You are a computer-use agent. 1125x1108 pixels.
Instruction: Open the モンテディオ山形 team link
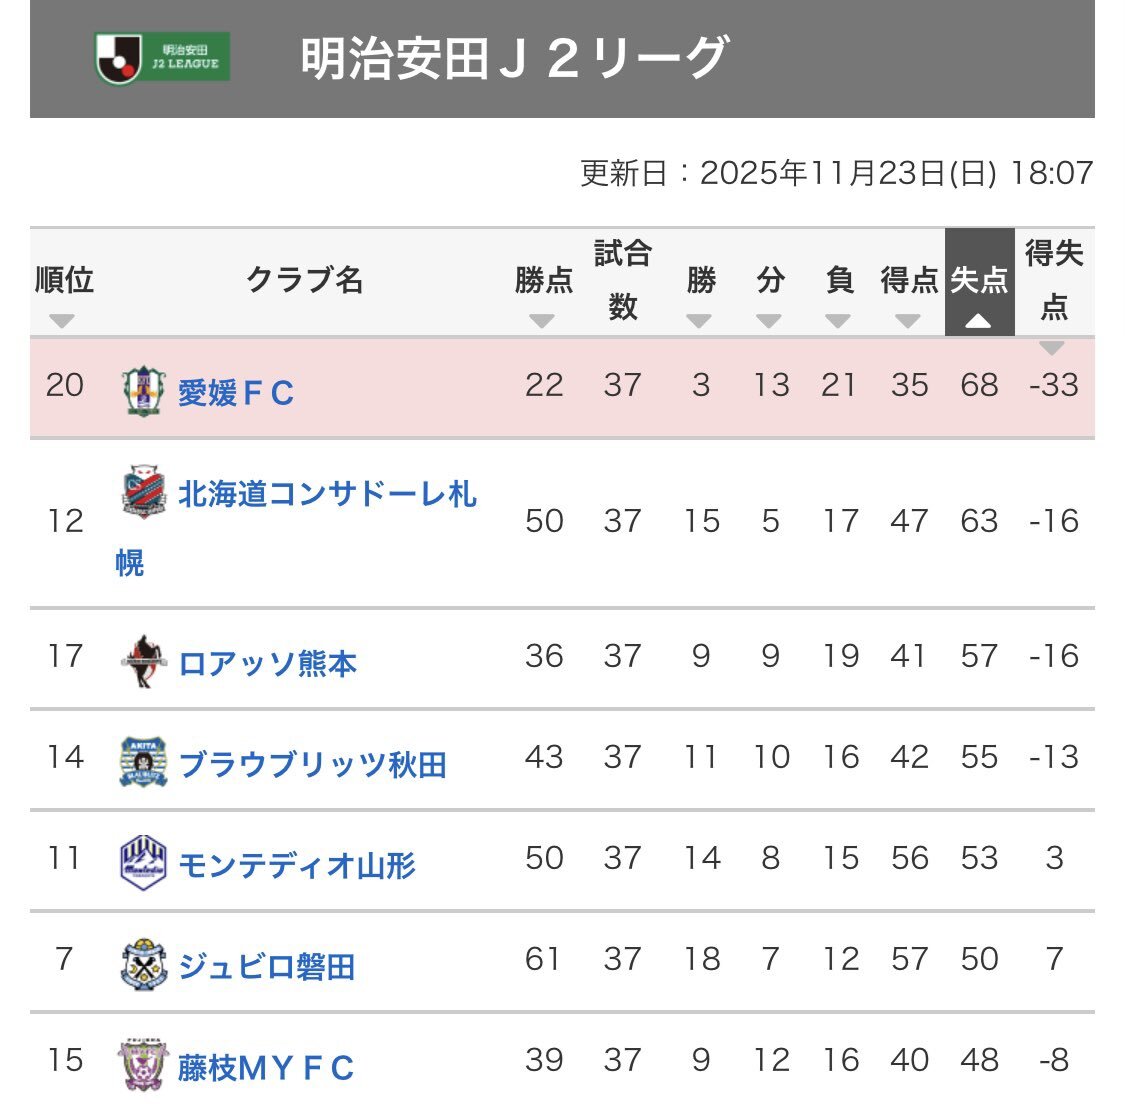pyautogui.click(x=297, y=865)
